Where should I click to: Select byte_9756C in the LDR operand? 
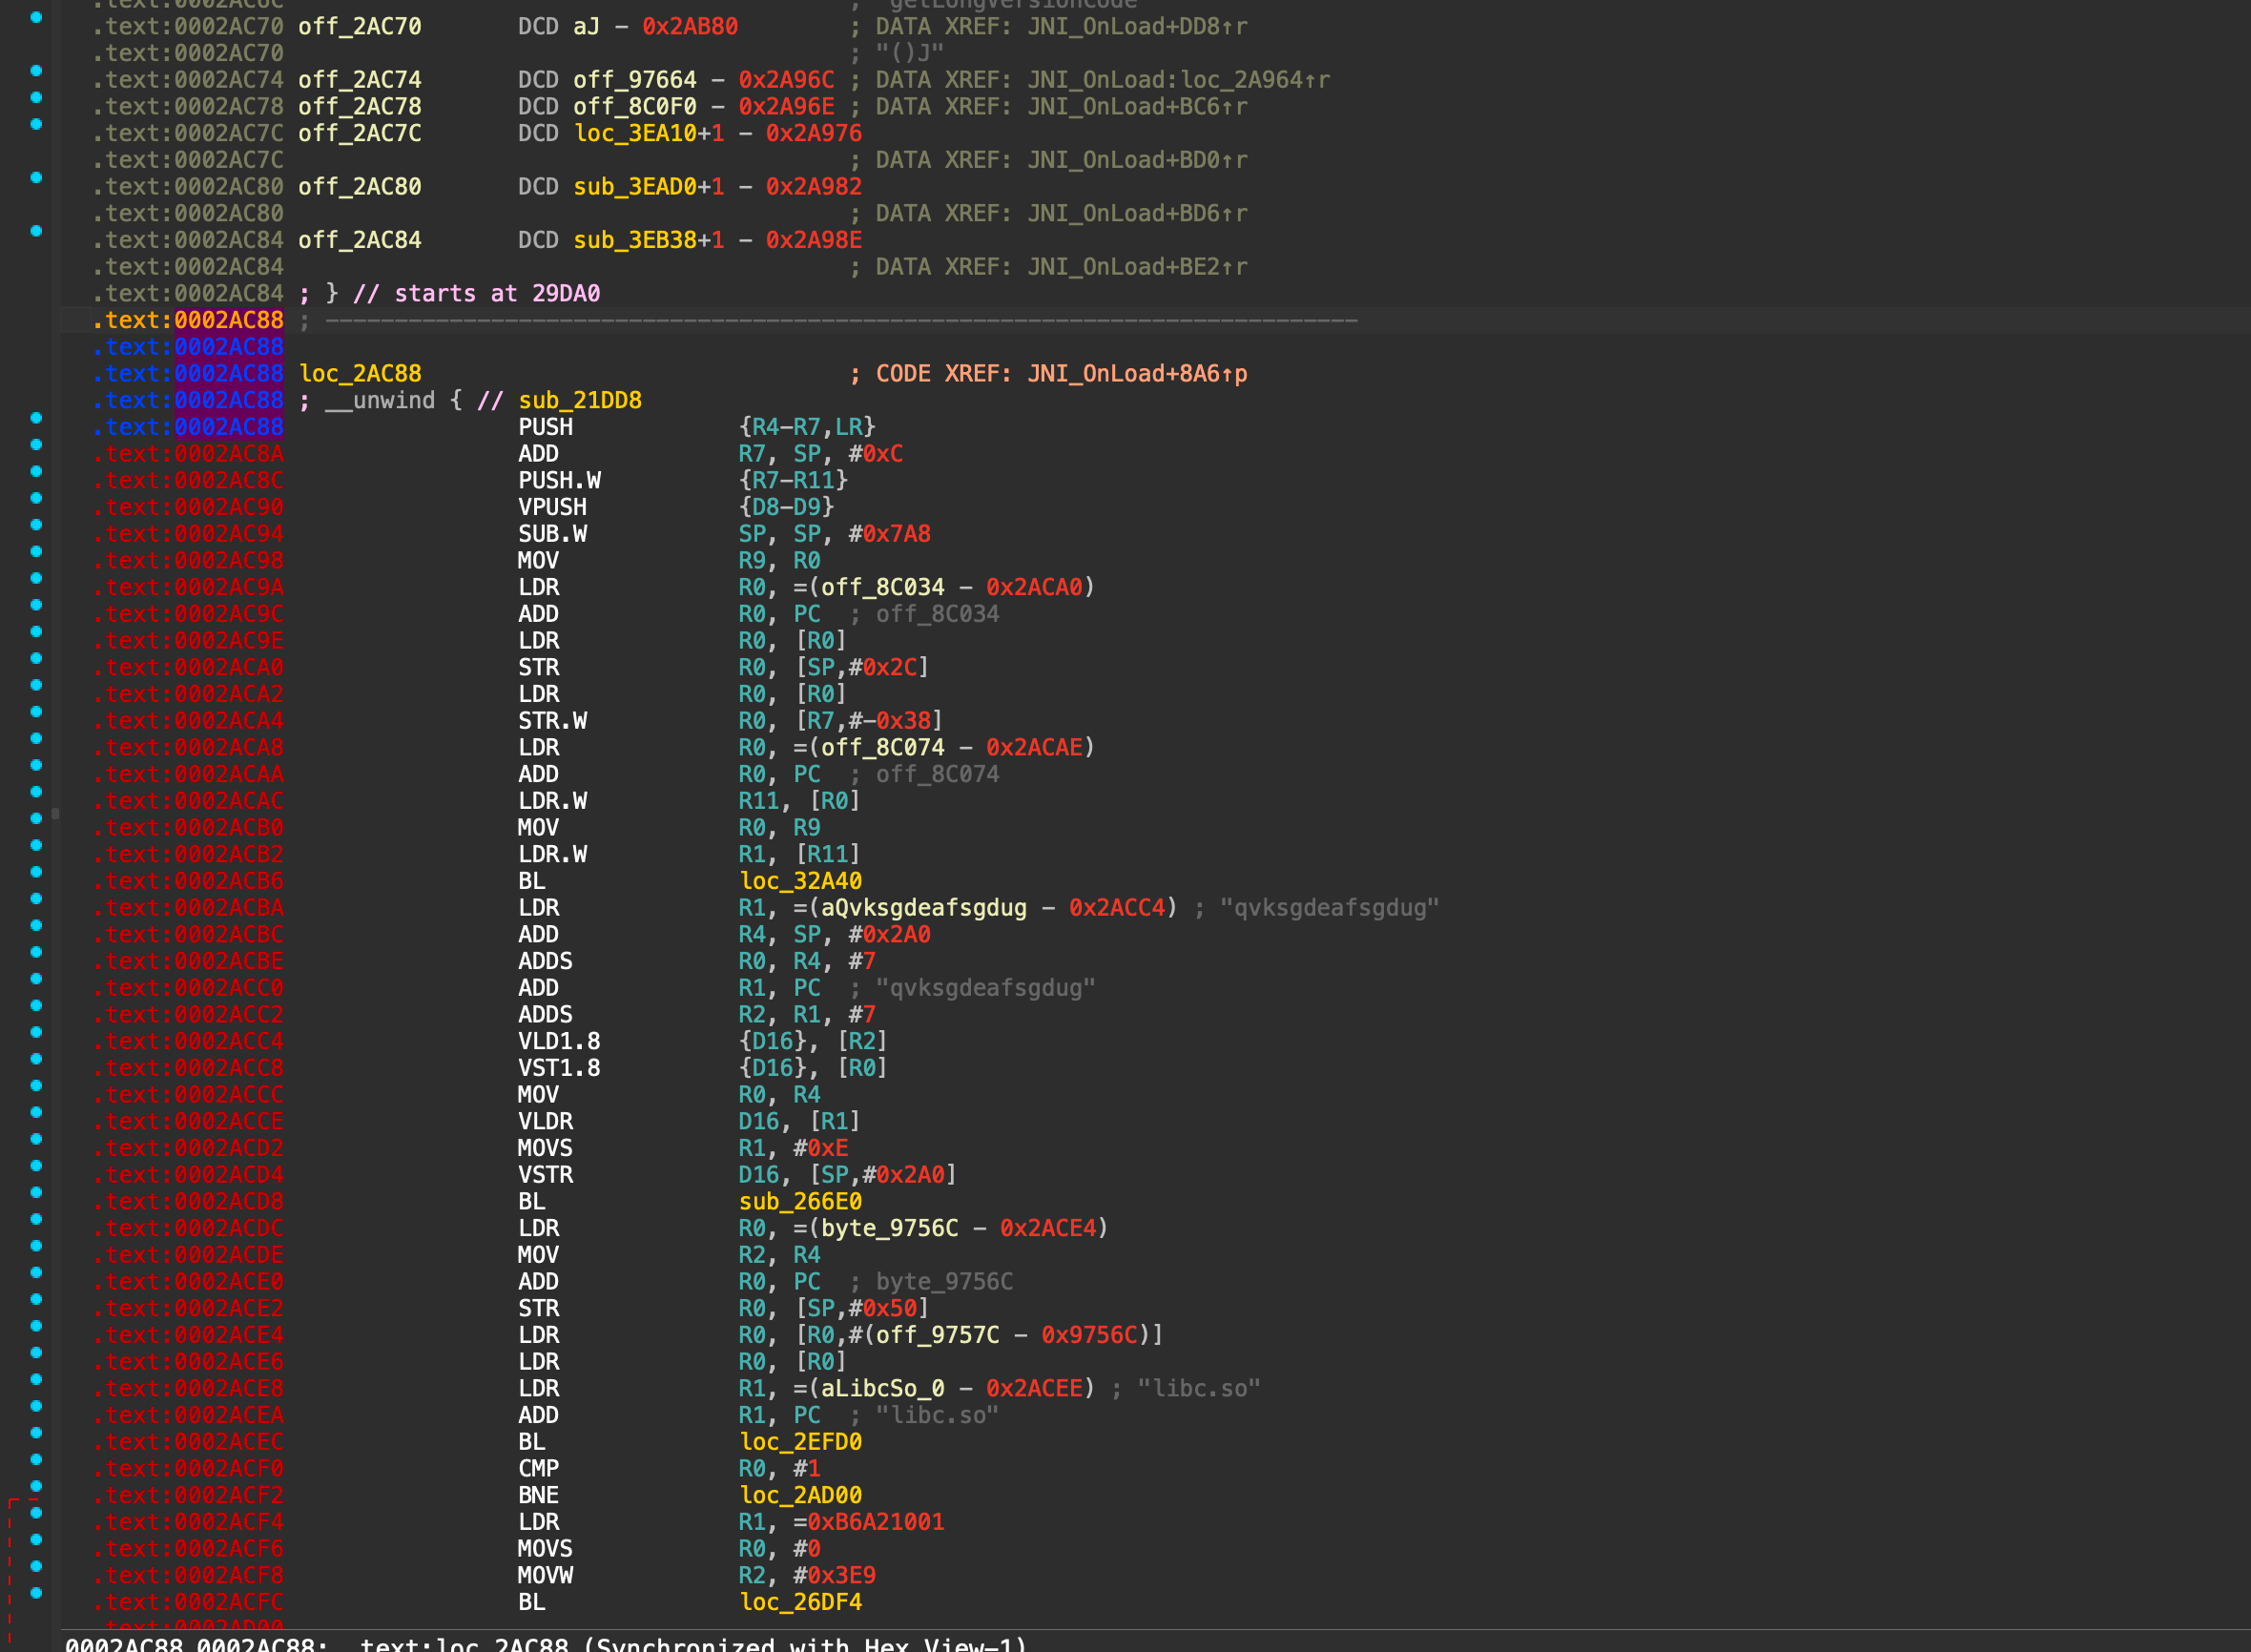pyautogui.click(x=889, y=1228)
